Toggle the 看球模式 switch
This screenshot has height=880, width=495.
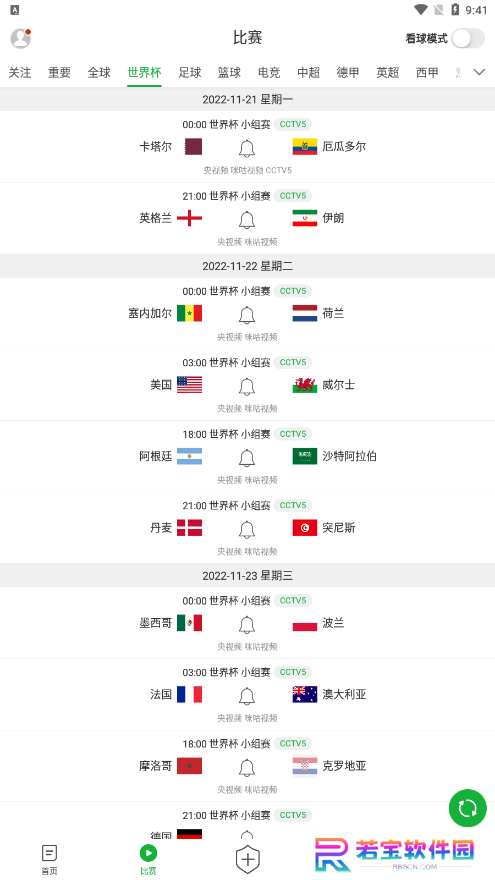pos(468,38)
